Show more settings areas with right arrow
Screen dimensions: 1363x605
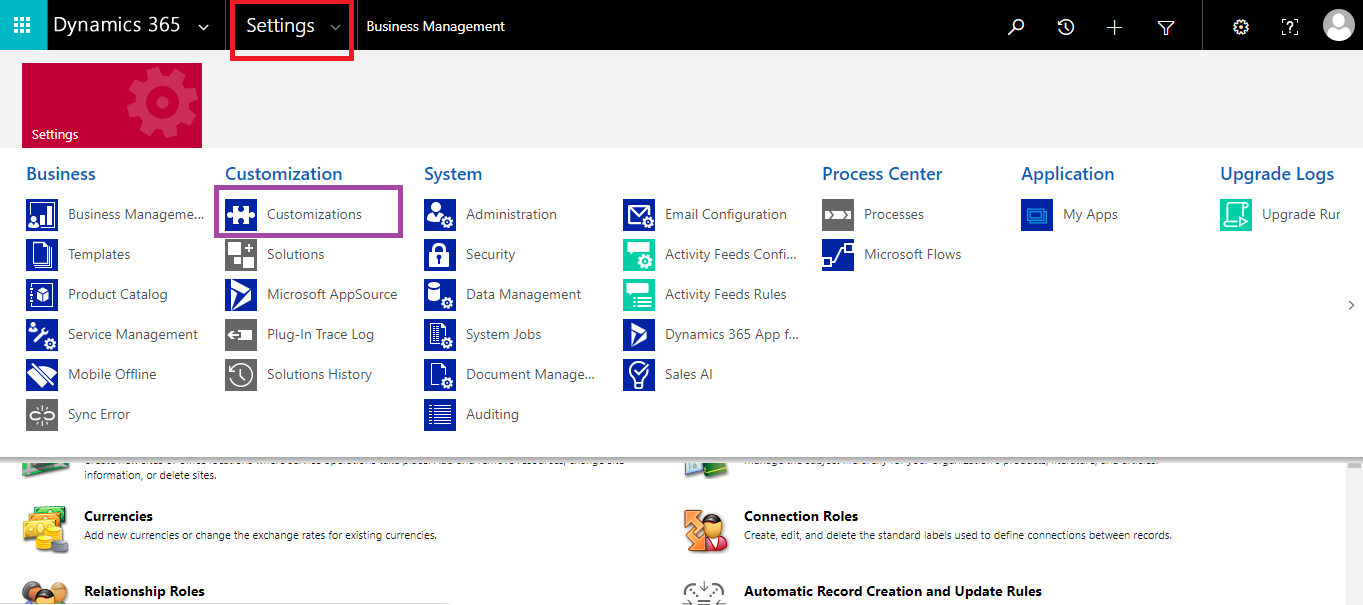1351,305
